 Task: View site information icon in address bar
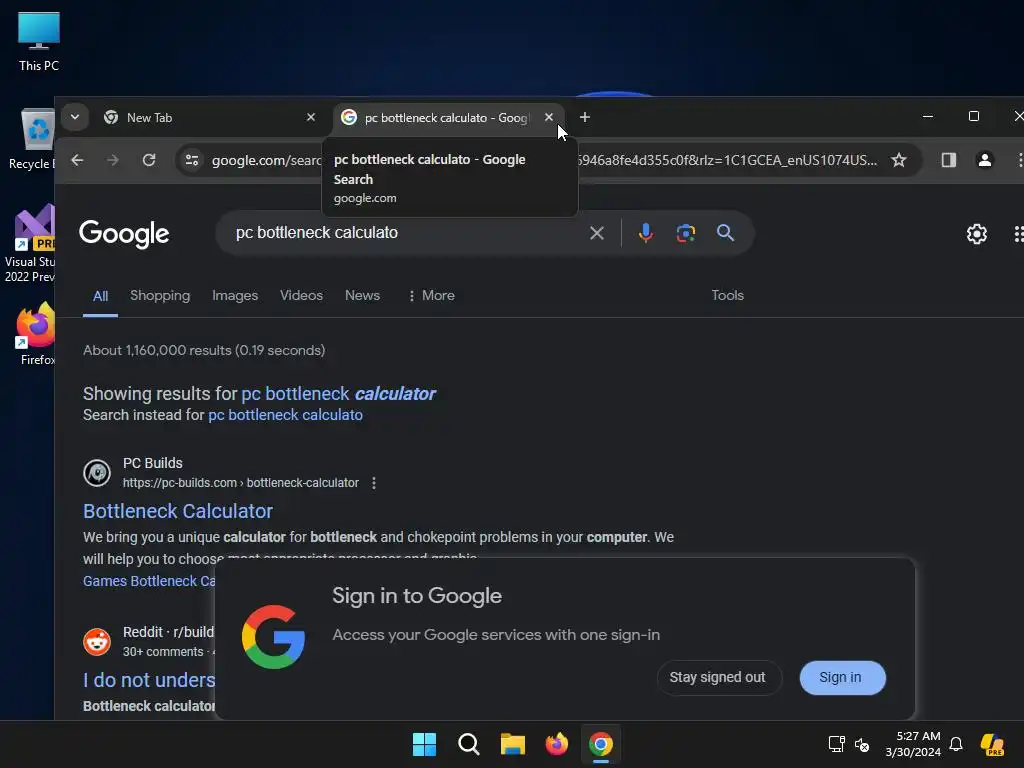coord(192,160)
